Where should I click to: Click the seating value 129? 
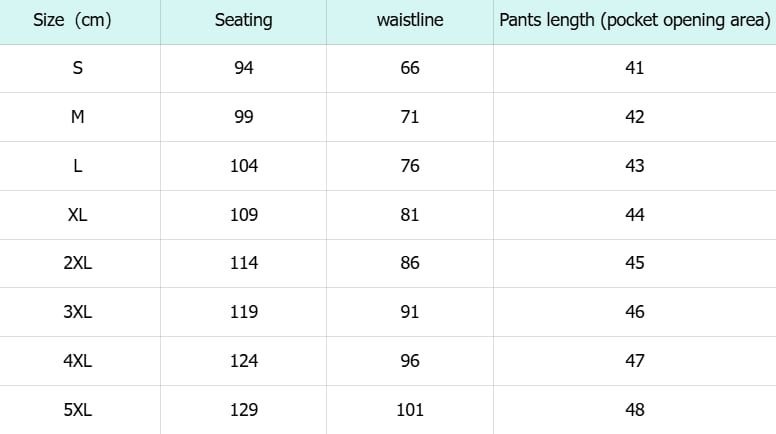click(243, 410)
